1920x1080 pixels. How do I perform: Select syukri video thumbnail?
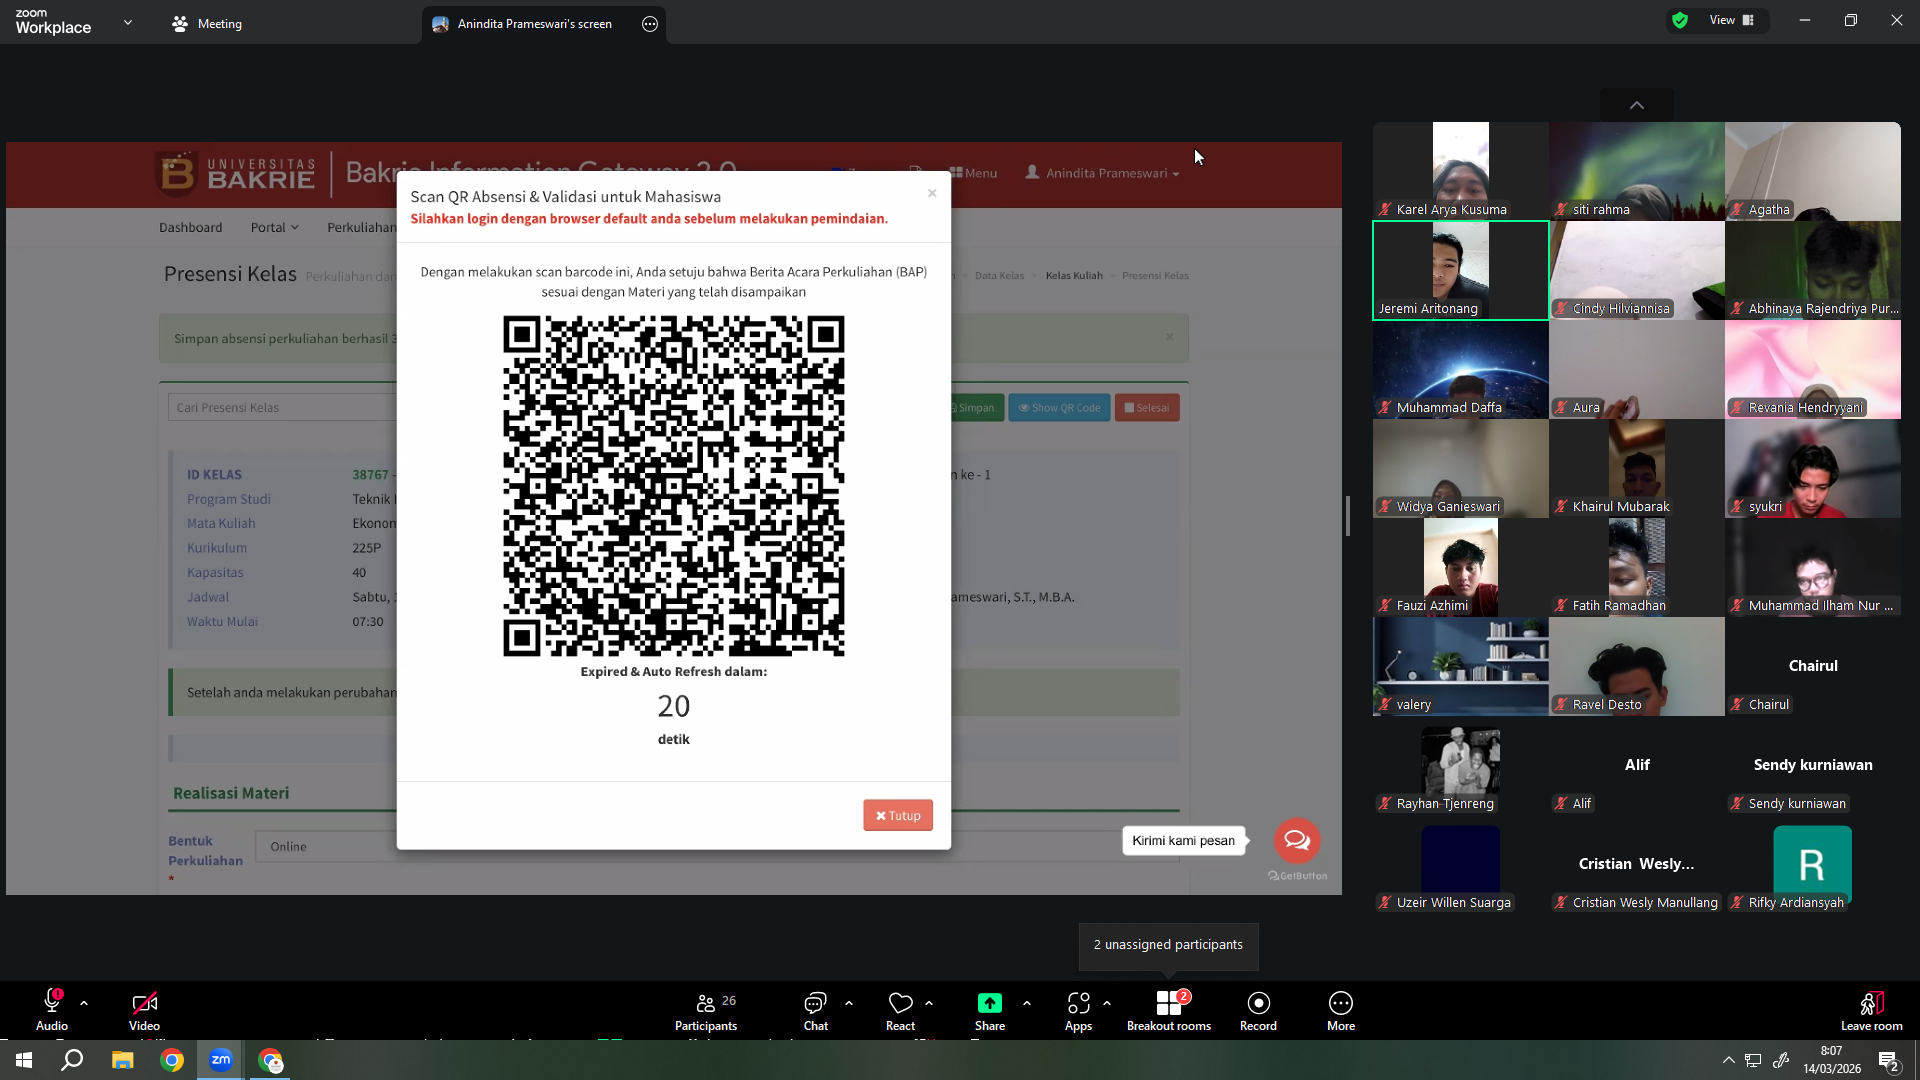(1813, 468)
